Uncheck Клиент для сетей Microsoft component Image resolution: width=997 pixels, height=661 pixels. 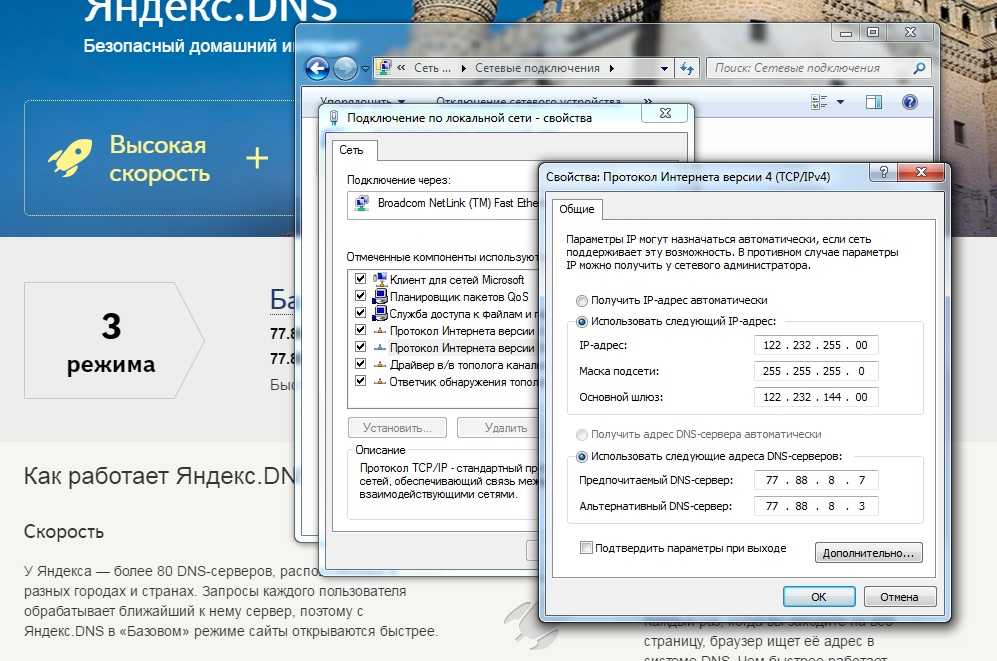(x=361, y=279)
